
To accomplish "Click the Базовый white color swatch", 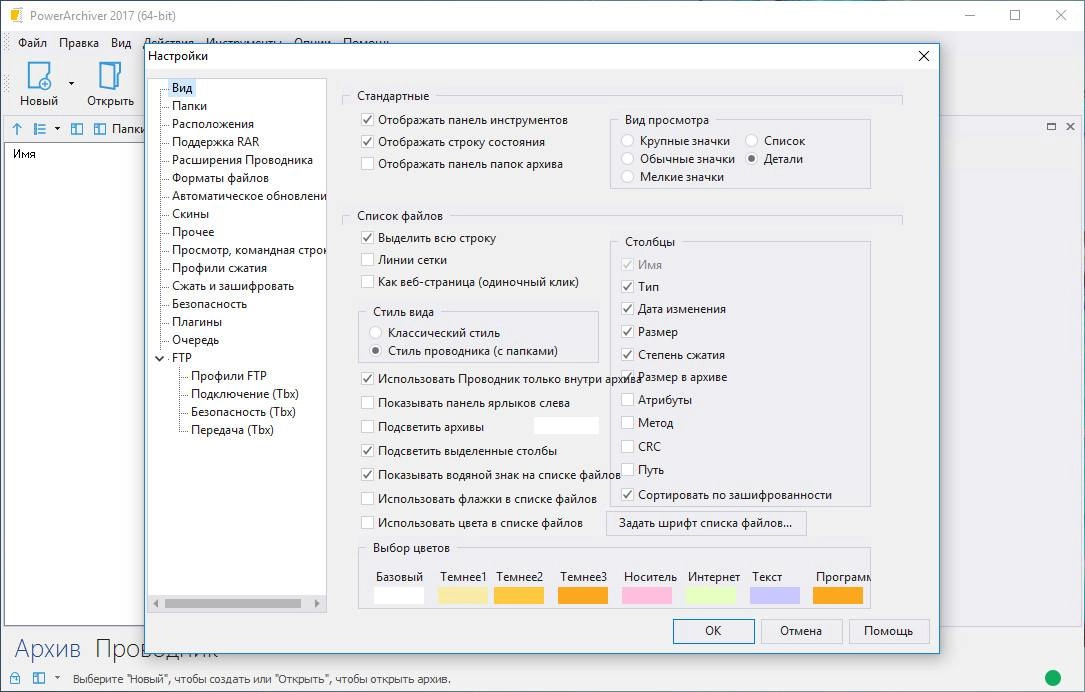I will coord(399,595).
